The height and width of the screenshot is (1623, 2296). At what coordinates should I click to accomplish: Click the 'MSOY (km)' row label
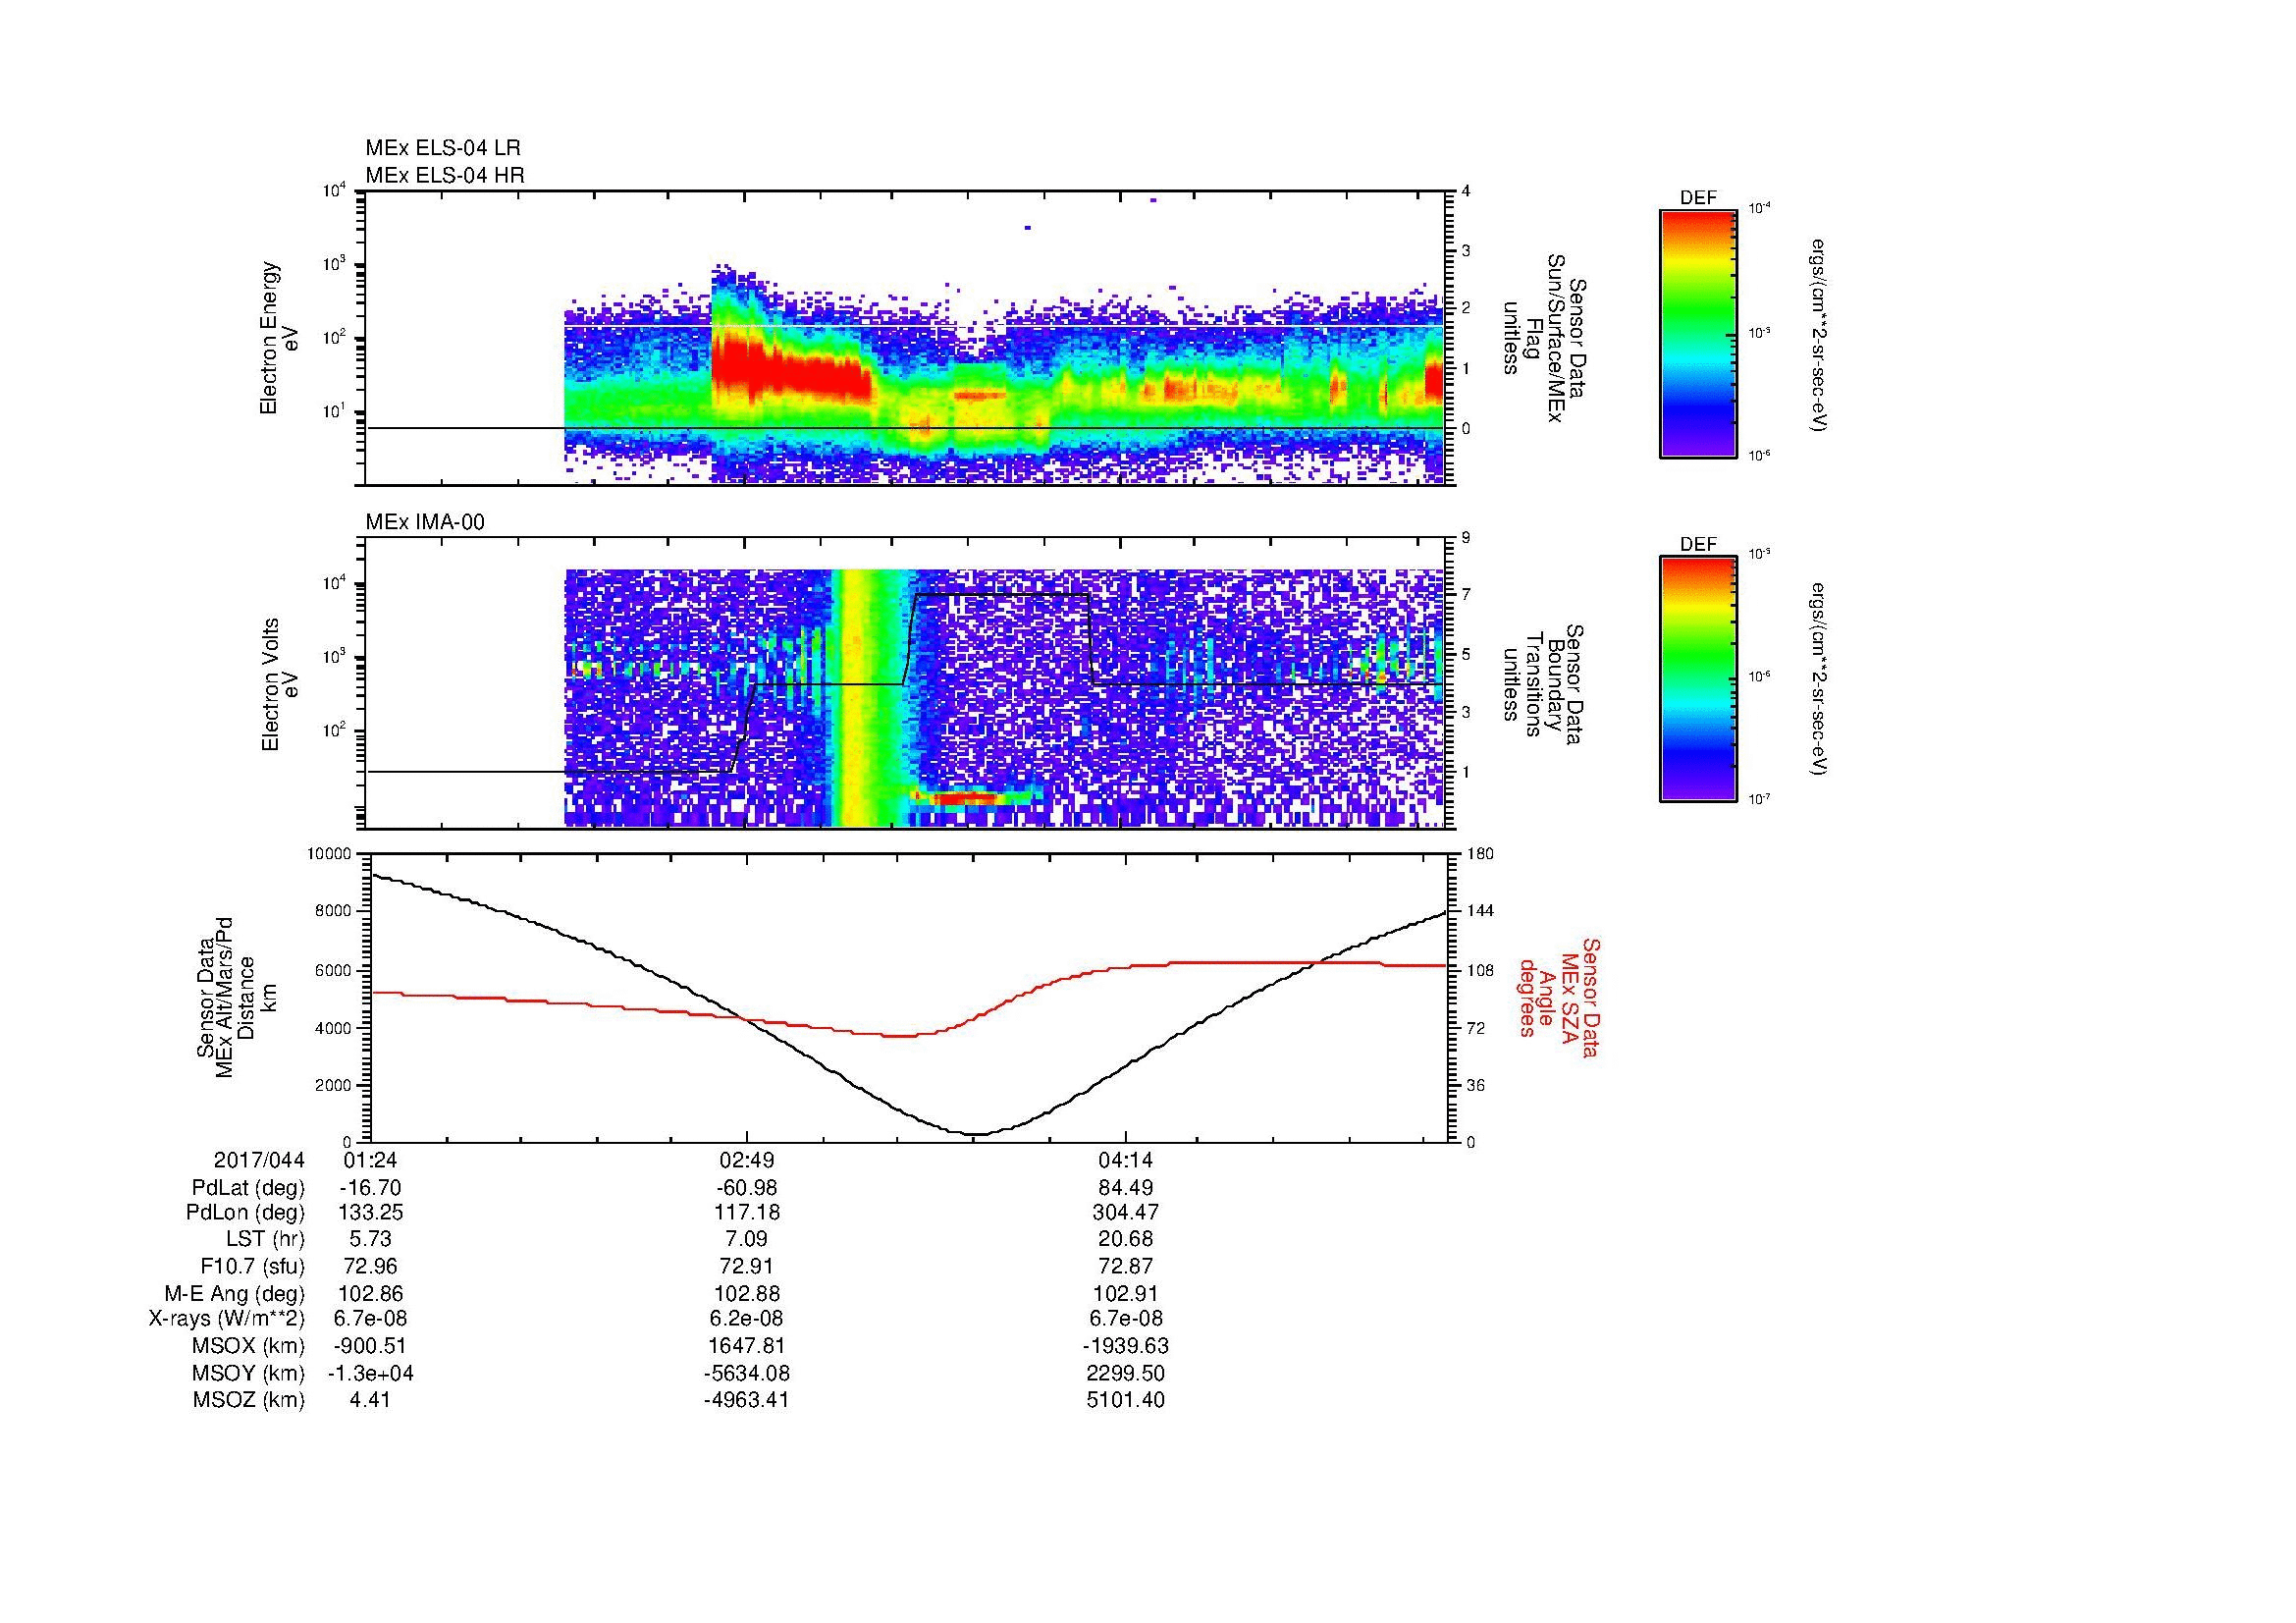click(x=248, y=1374)
